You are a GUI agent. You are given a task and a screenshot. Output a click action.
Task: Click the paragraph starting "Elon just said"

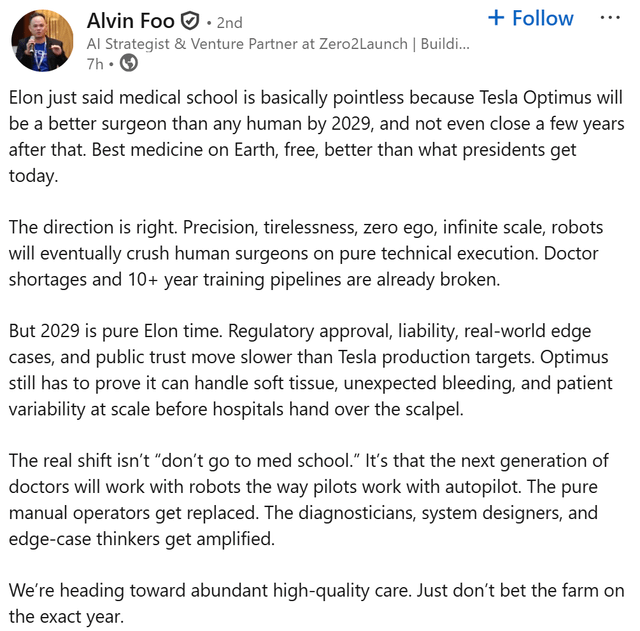[x=316, y=137]
